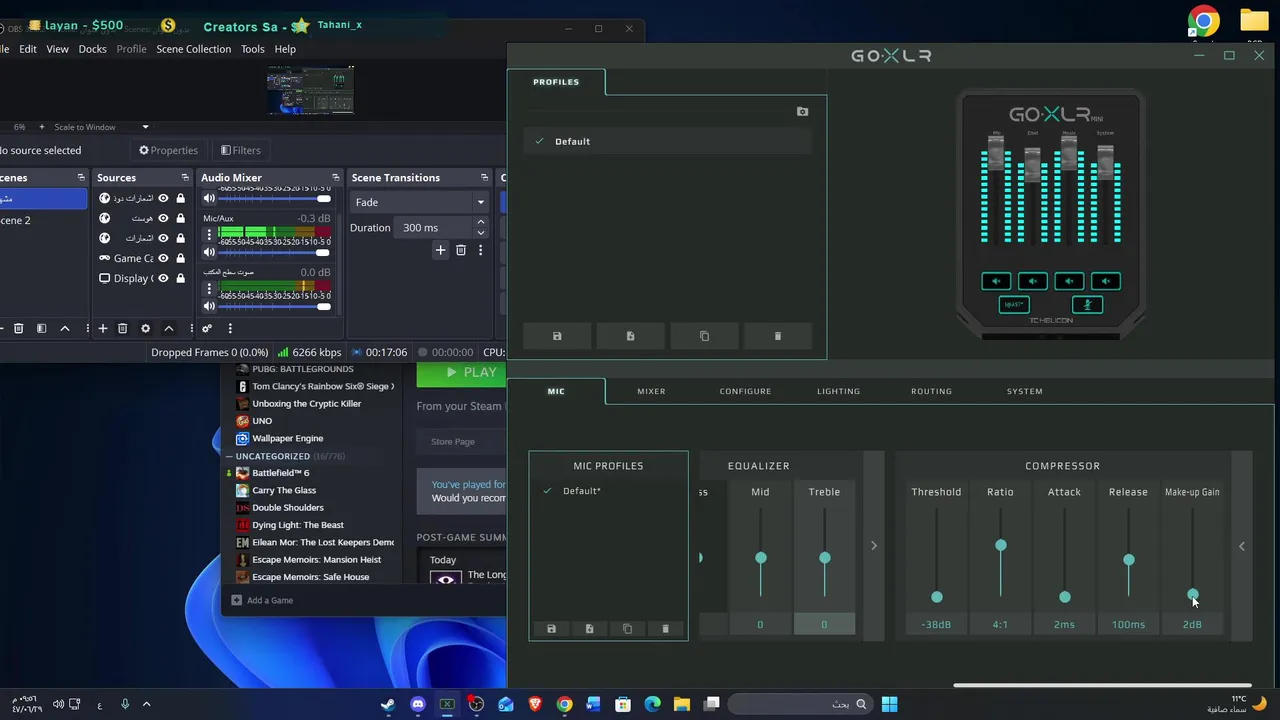Open the Scene Collection menu in OBS
The image size is (1280, 720).
point(193,49)
